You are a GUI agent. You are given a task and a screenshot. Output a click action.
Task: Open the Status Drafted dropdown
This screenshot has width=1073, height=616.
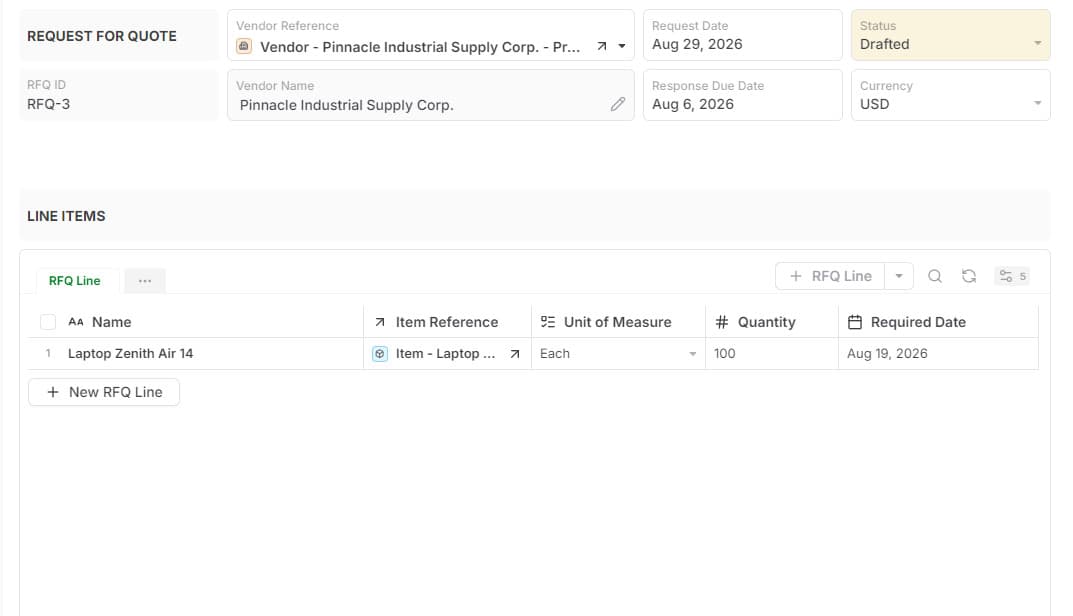(x=951, y=35)
